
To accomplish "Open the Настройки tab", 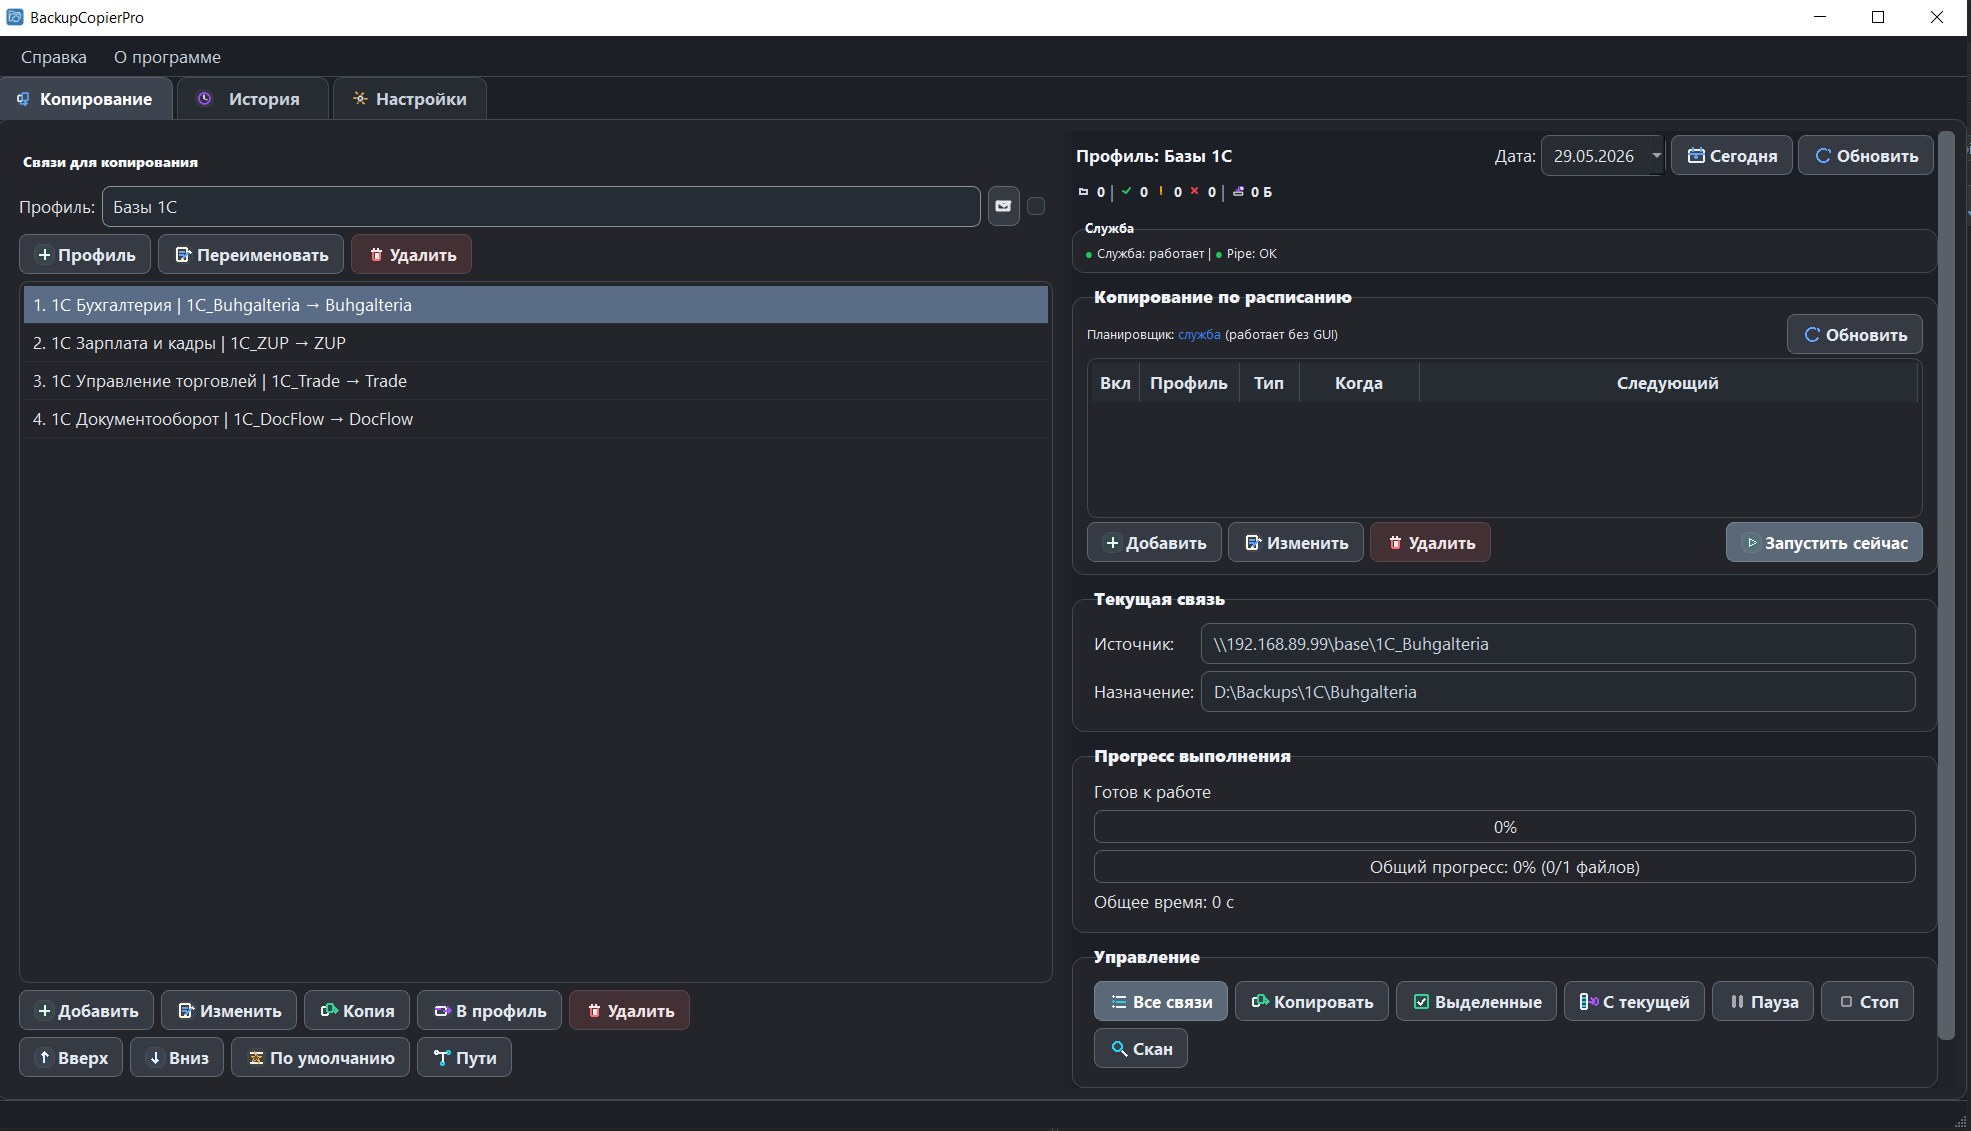I will pyautogui.click(x=410, y=99).
